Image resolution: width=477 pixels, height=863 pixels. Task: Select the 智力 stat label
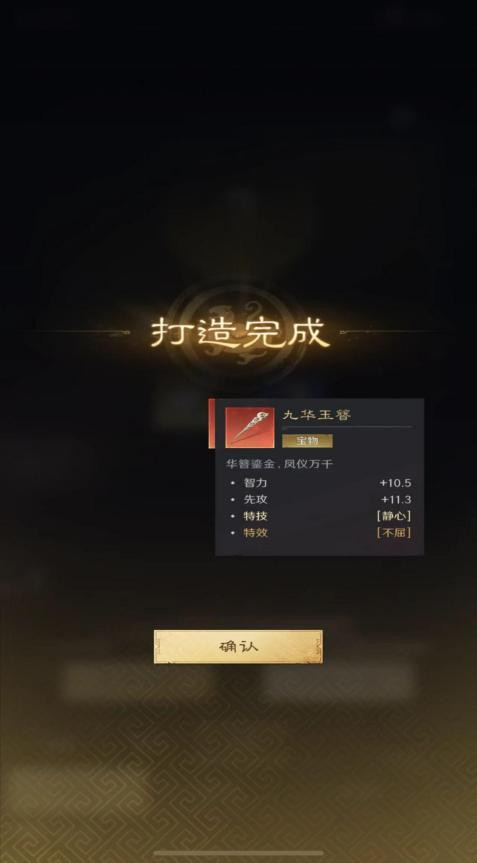(x=255, y=483)
